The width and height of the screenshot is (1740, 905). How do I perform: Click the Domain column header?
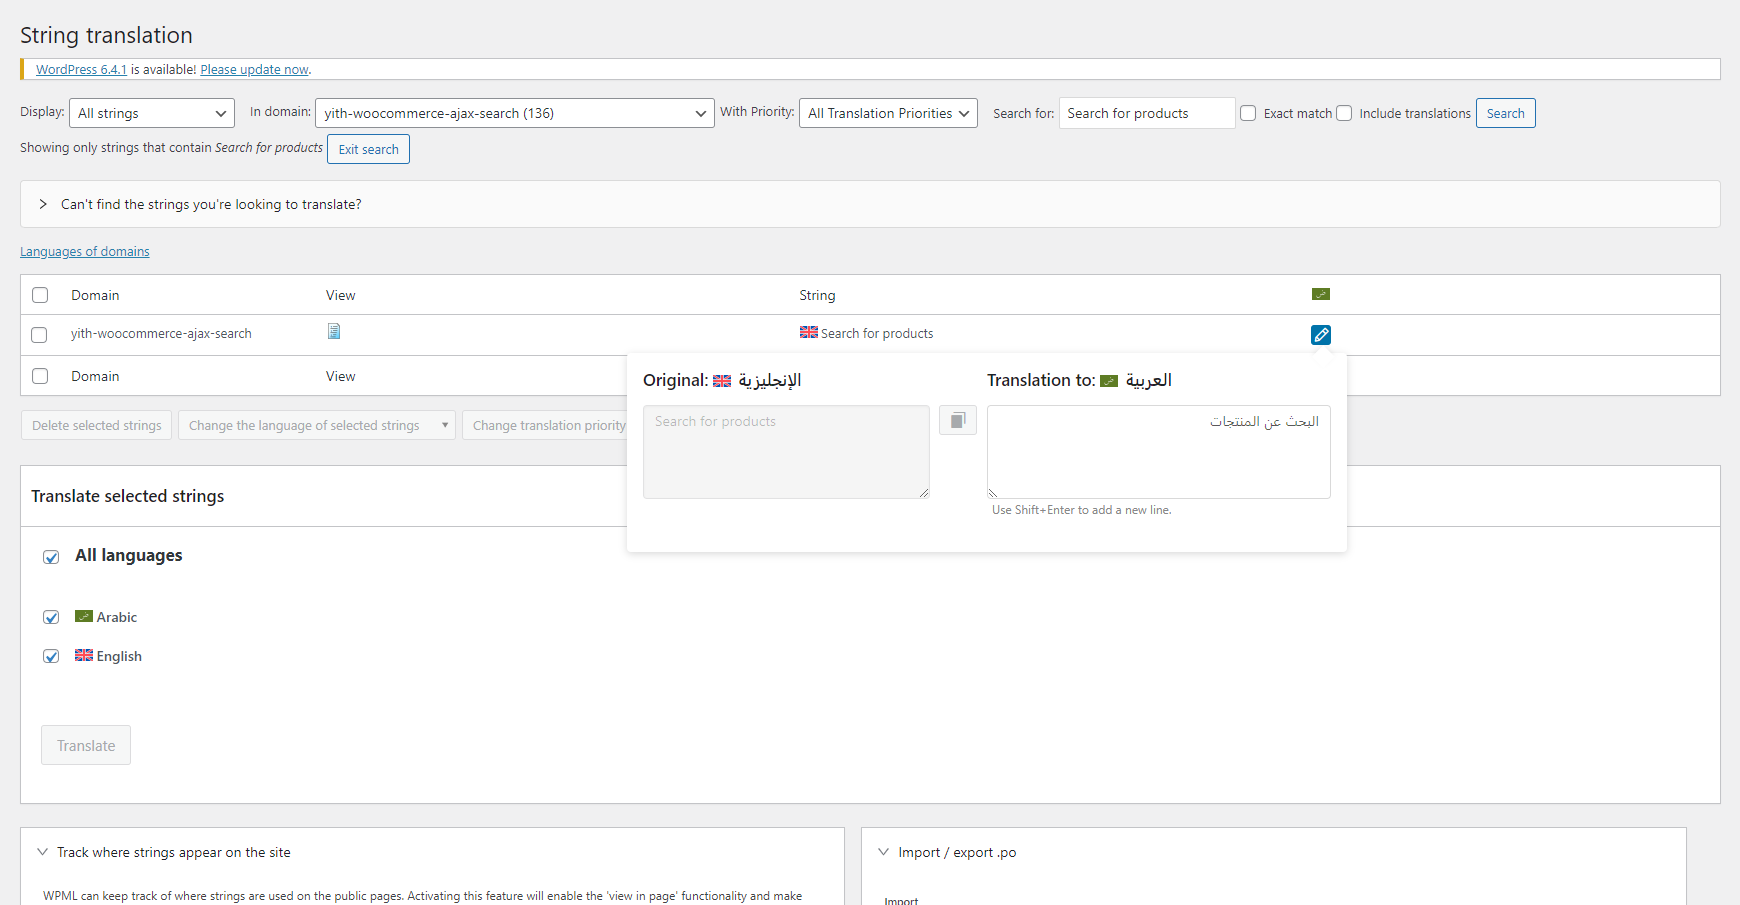click(95, 295)
